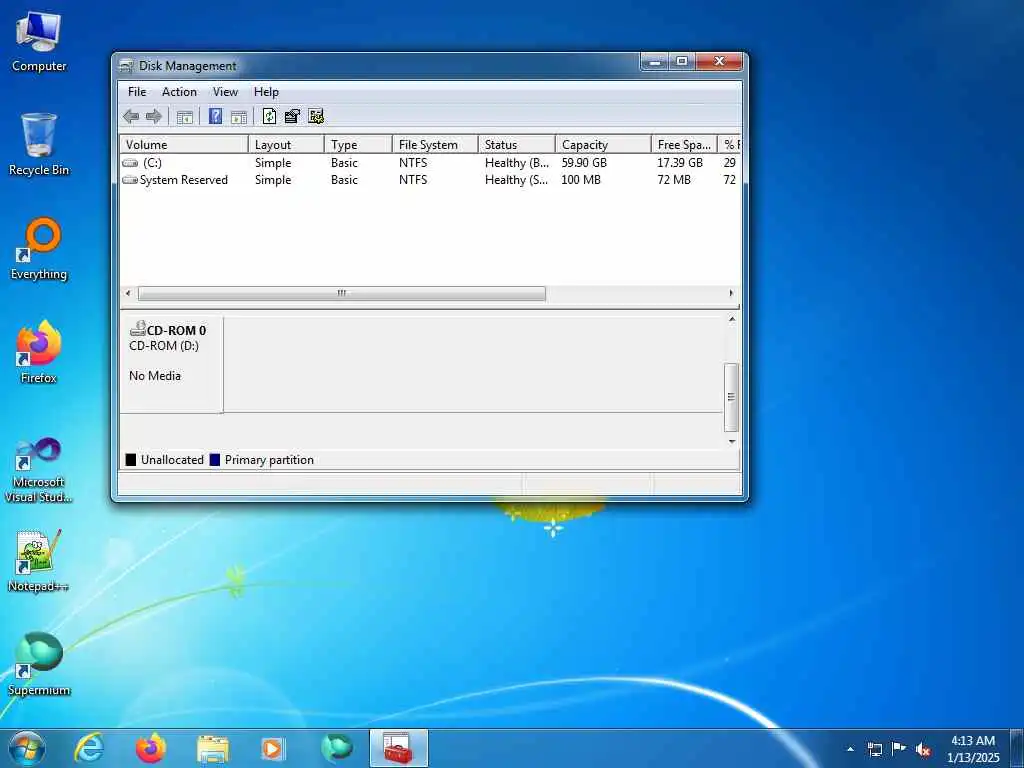Click the horizontal scrollbar thumb in volume list
This screenshot has height=768, width=1024.
[342, 293]
